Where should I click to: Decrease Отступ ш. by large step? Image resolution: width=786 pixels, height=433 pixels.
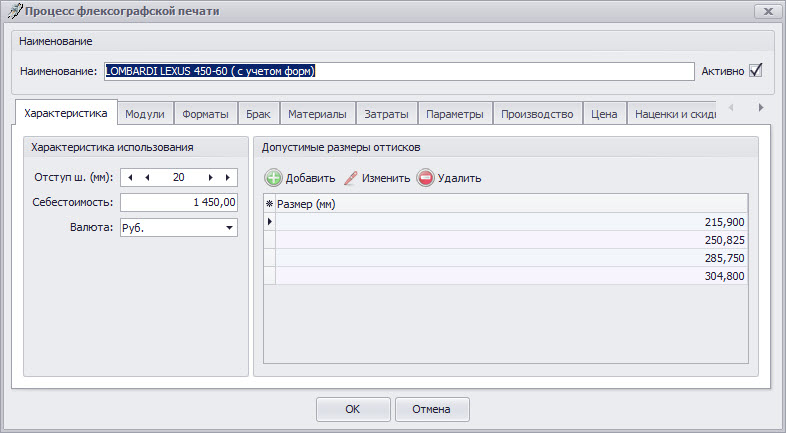click(130, 177)
